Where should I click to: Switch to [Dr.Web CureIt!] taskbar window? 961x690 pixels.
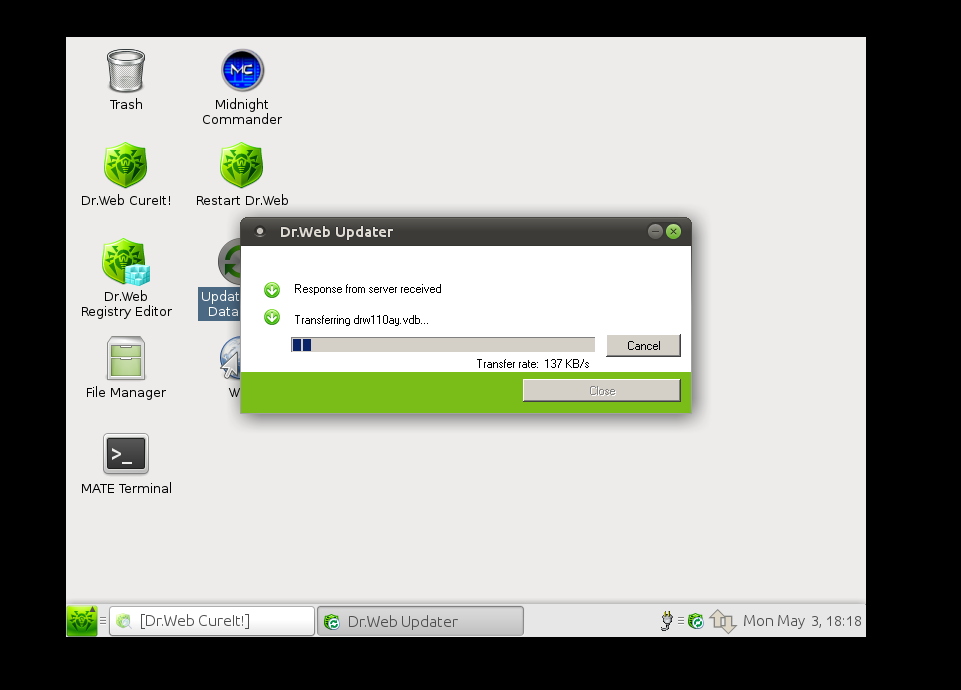click(x=212, y=621)
